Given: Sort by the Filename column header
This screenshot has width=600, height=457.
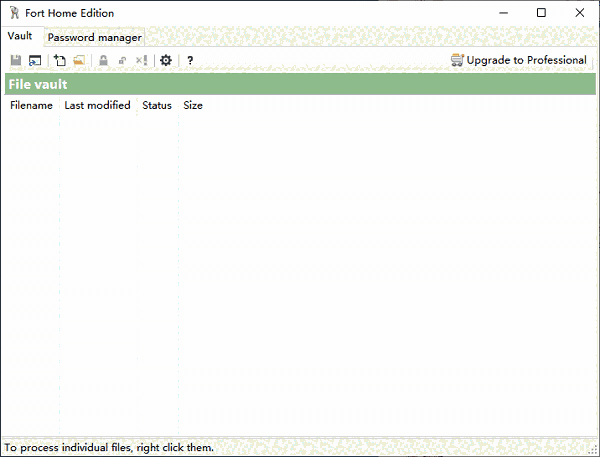Looking at the screenshot, I should [x=31, y=105].
